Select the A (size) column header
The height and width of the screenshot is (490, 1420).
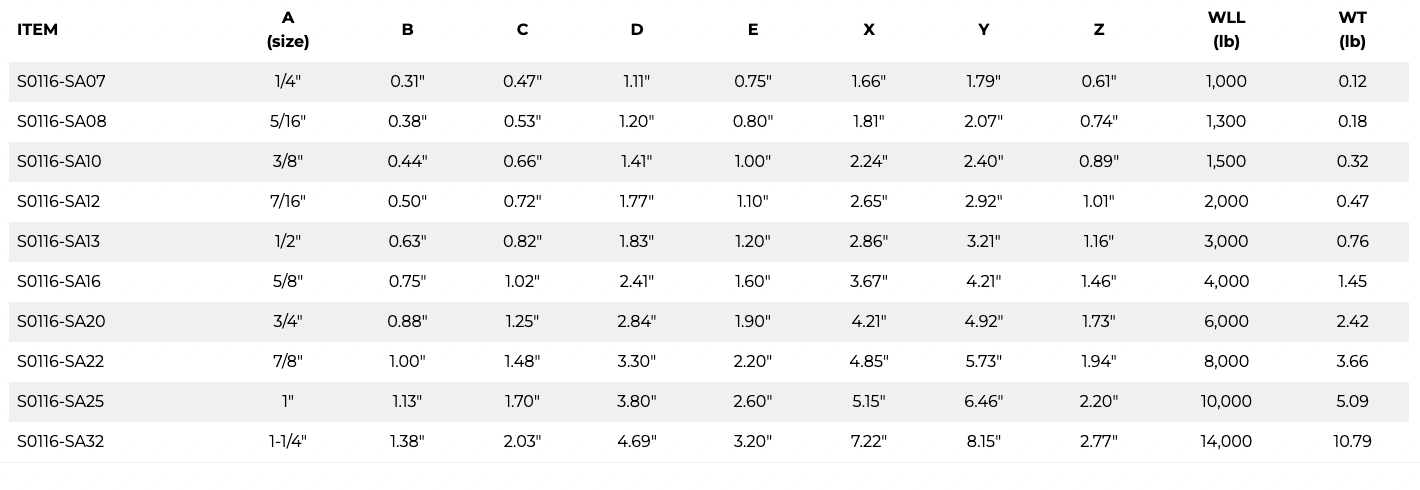click(288, 30)
